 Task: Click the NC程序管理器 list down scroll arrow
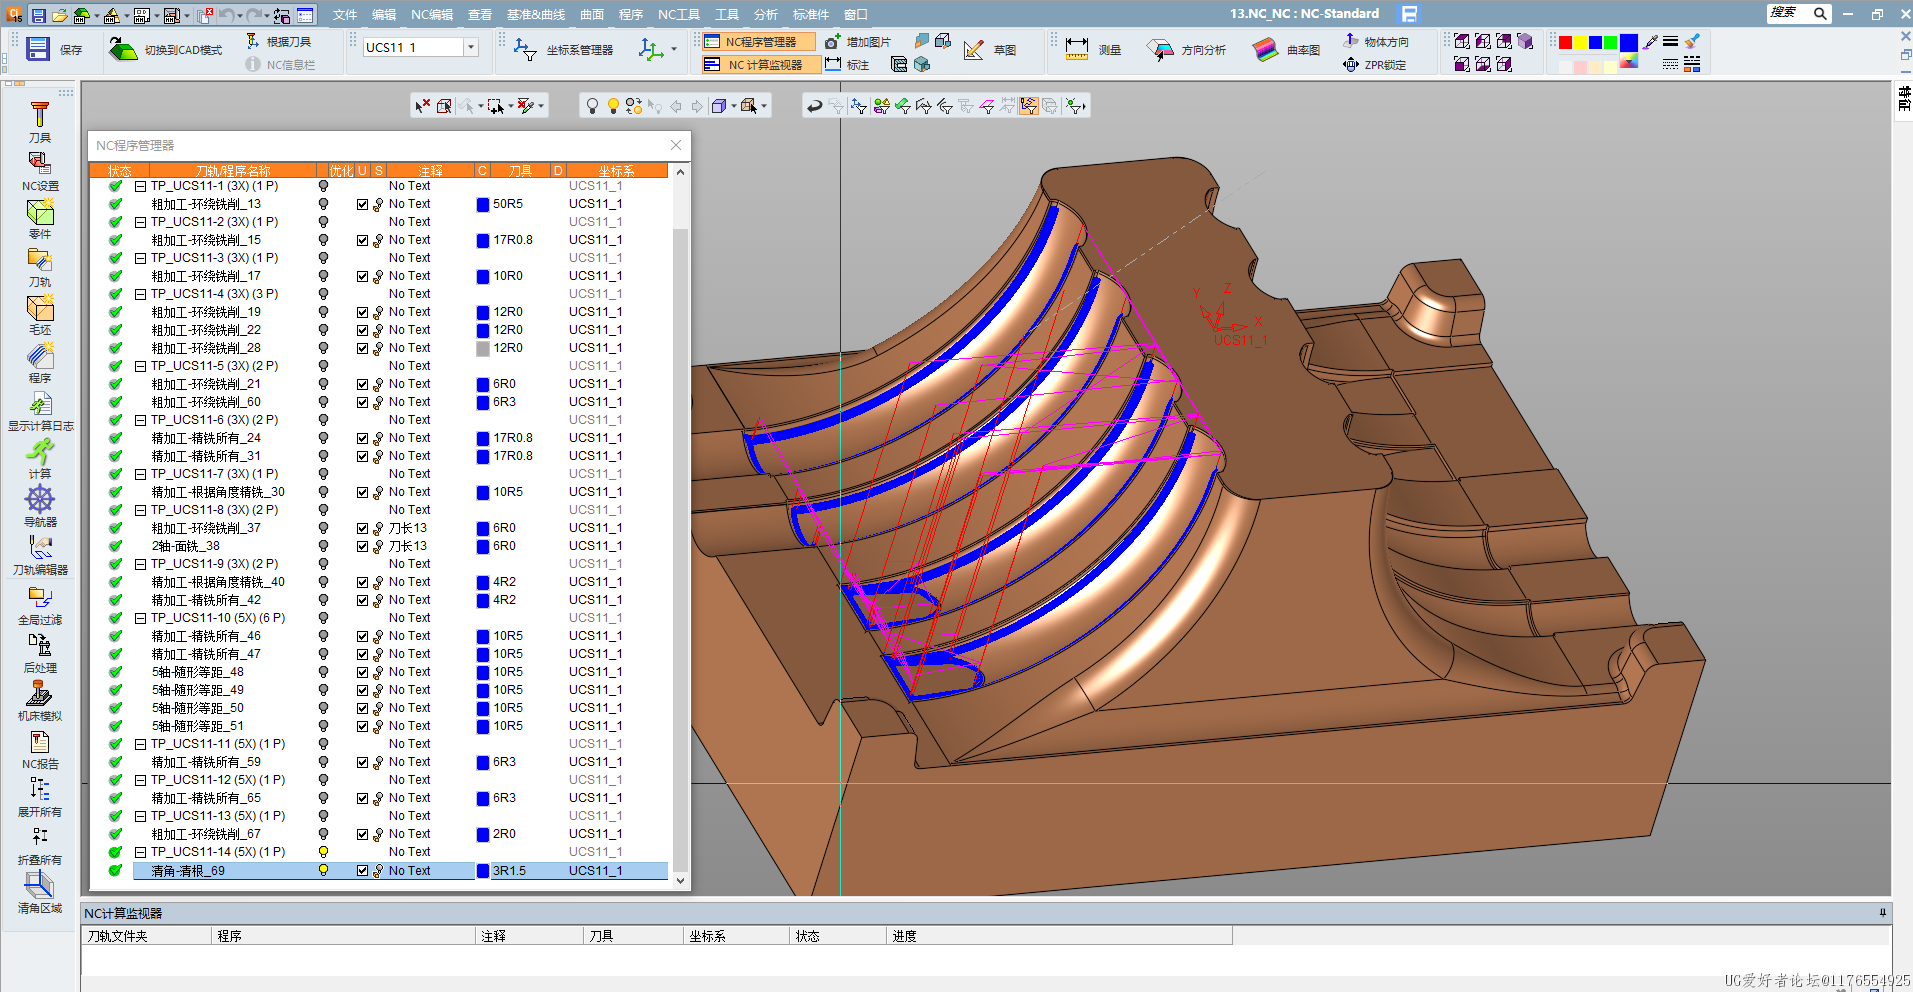pos(681,880)
